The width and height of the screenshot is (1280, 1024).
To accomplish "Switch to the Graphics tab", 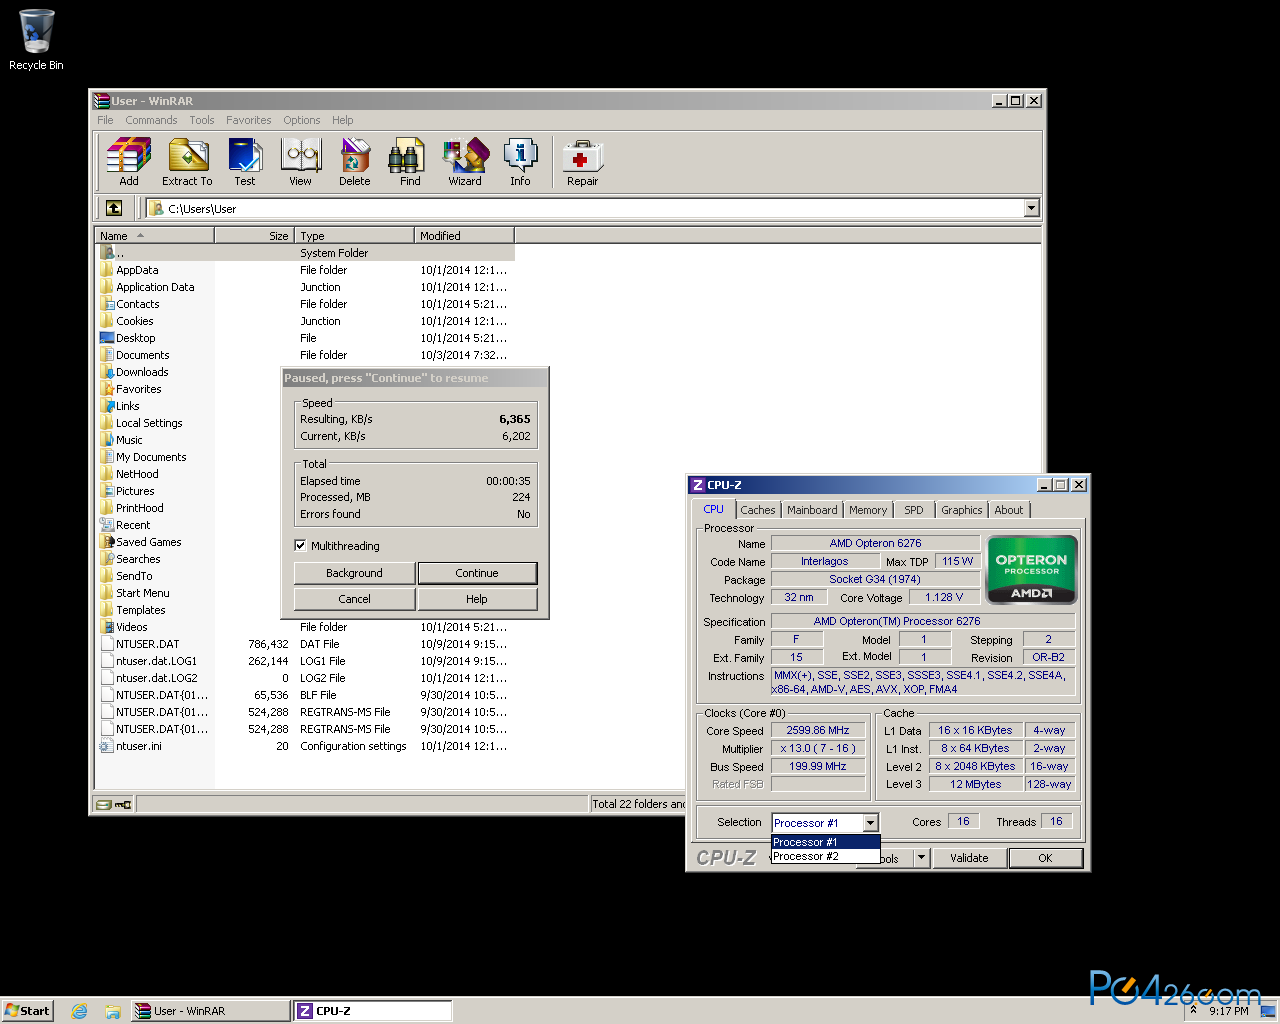I will click(962, 510).
